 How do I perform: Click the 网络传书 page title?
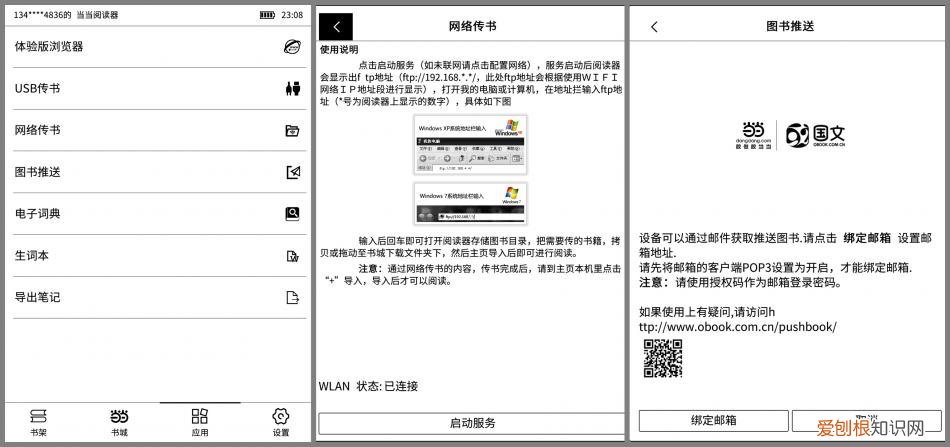pyautogui.click(x=473, y=26)
